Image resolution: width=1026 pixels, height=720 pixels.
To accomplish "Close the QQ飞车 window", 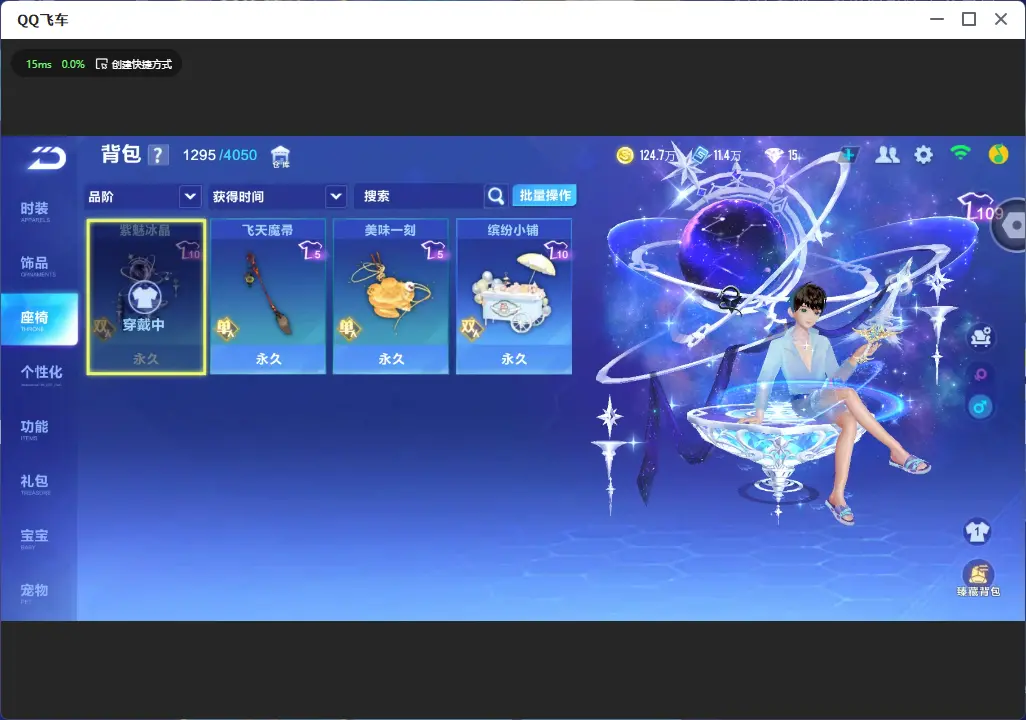I will tap(1001, 20).
